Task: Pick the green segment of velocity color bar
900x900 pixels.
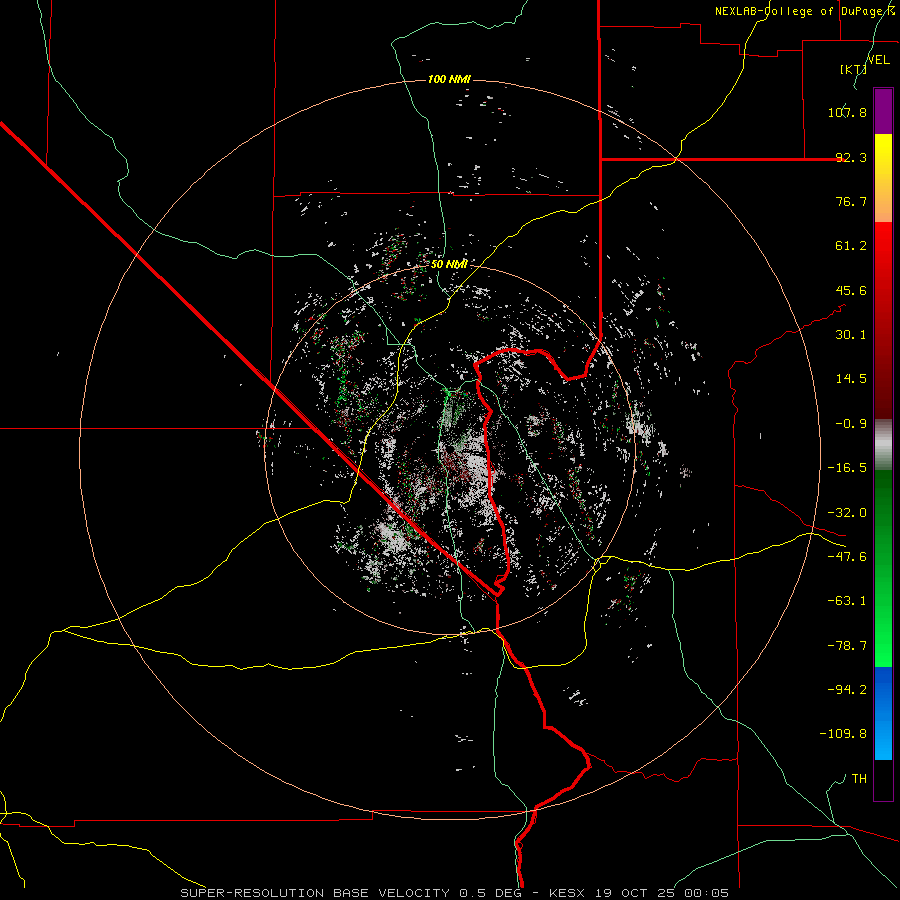Action: (x=883, y=568)
